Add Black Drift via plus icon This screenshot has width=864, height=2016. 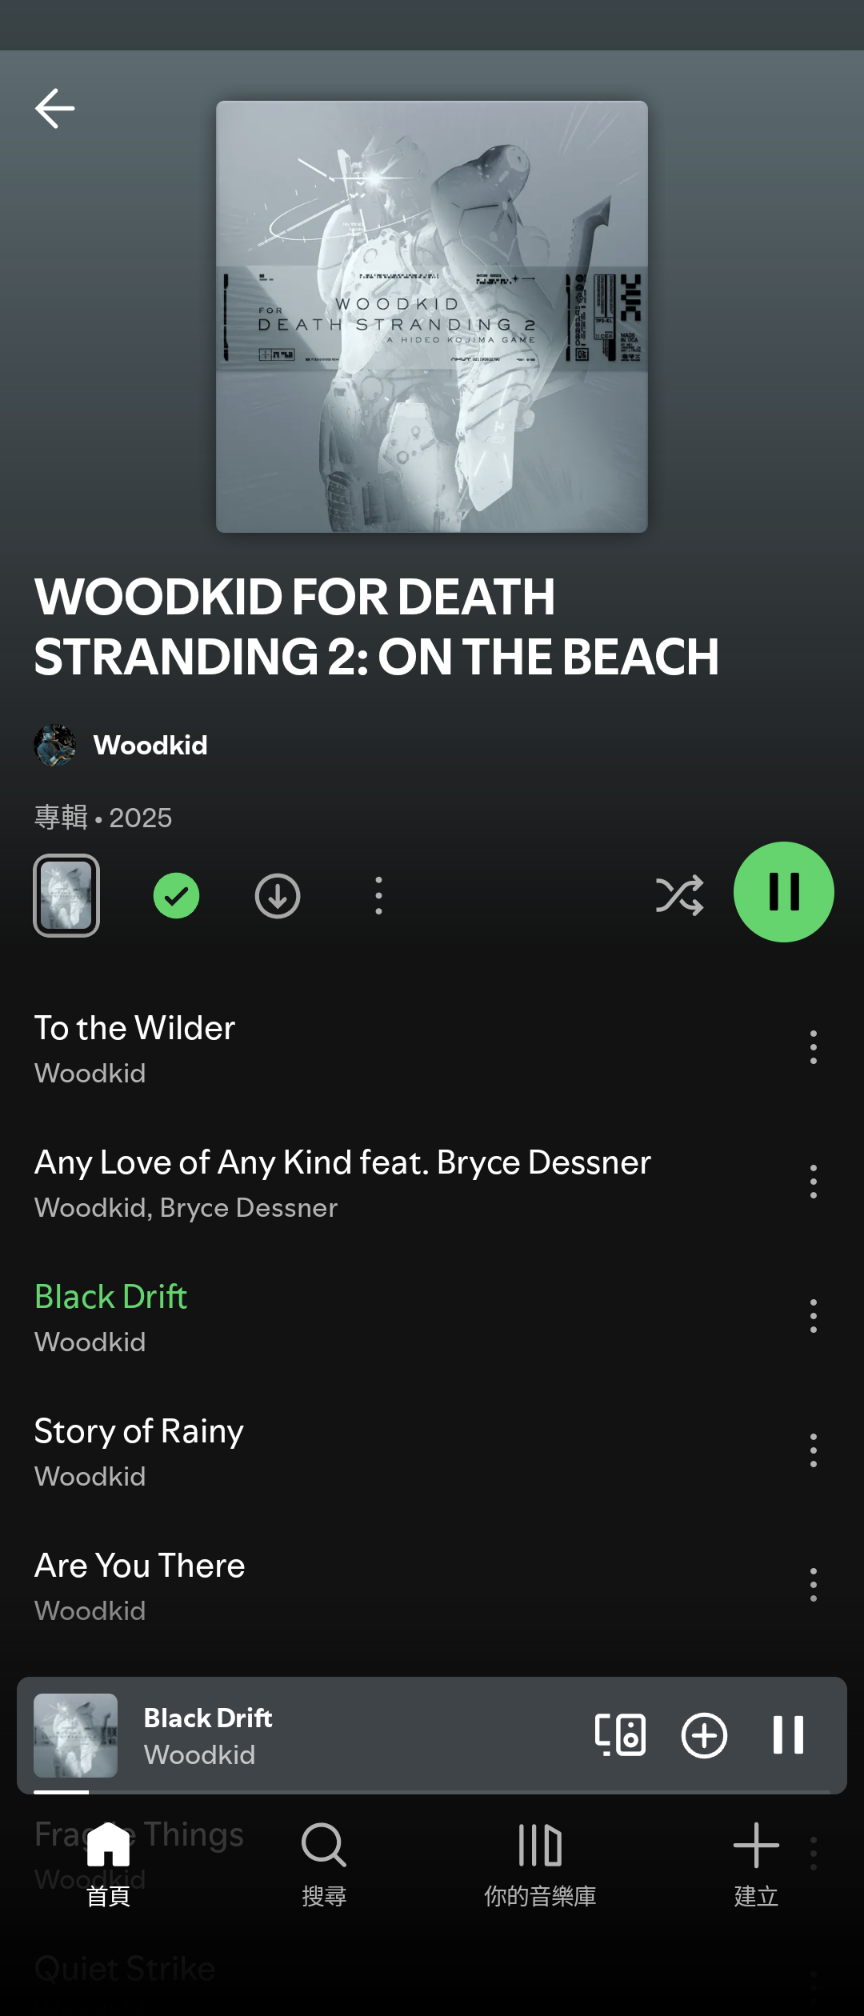click(704, 1735)
